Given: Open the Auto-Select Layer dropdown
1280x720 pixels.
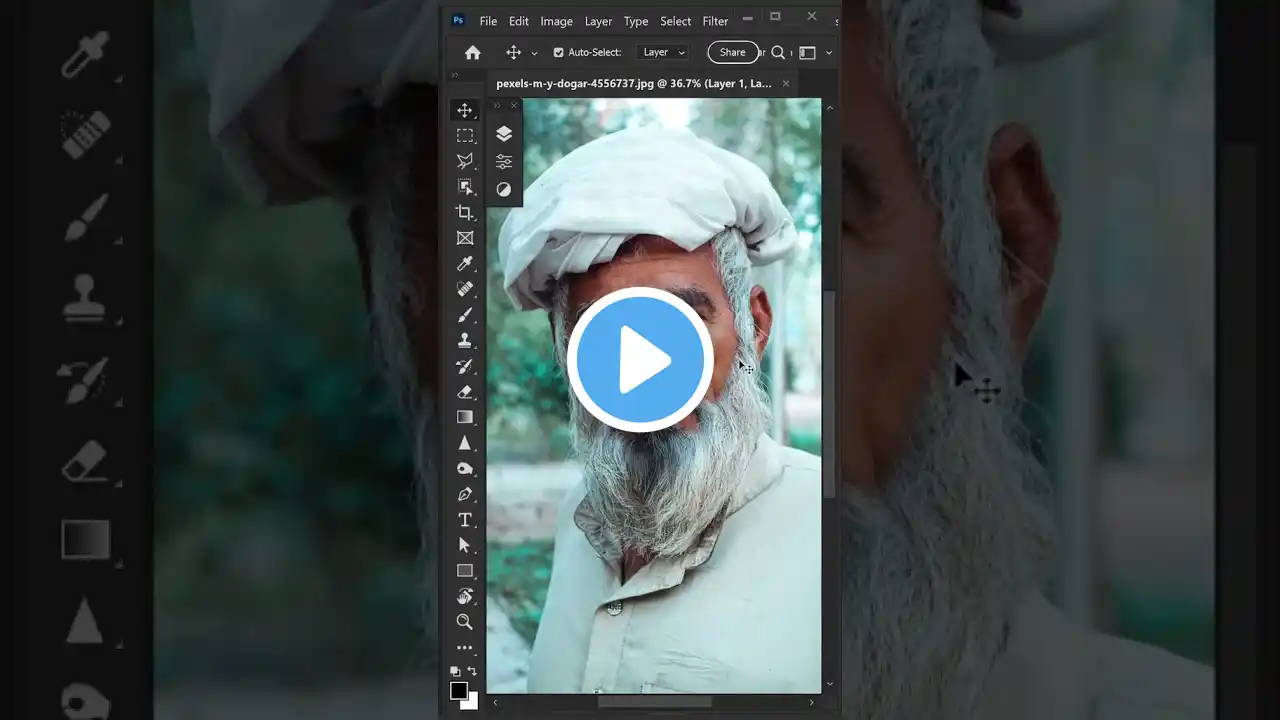Looking at the screenshot, I should (662, 52).
